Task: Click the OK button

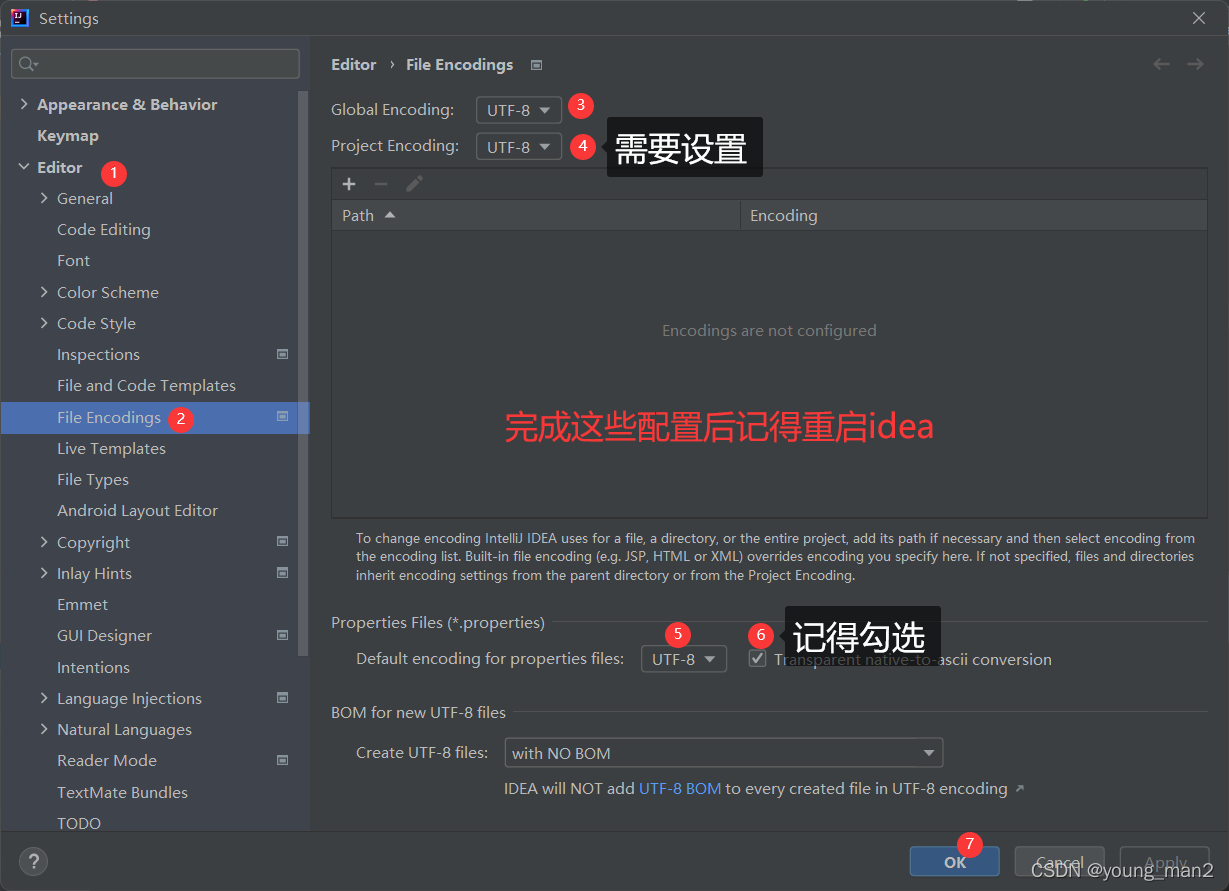Action: 955,861
